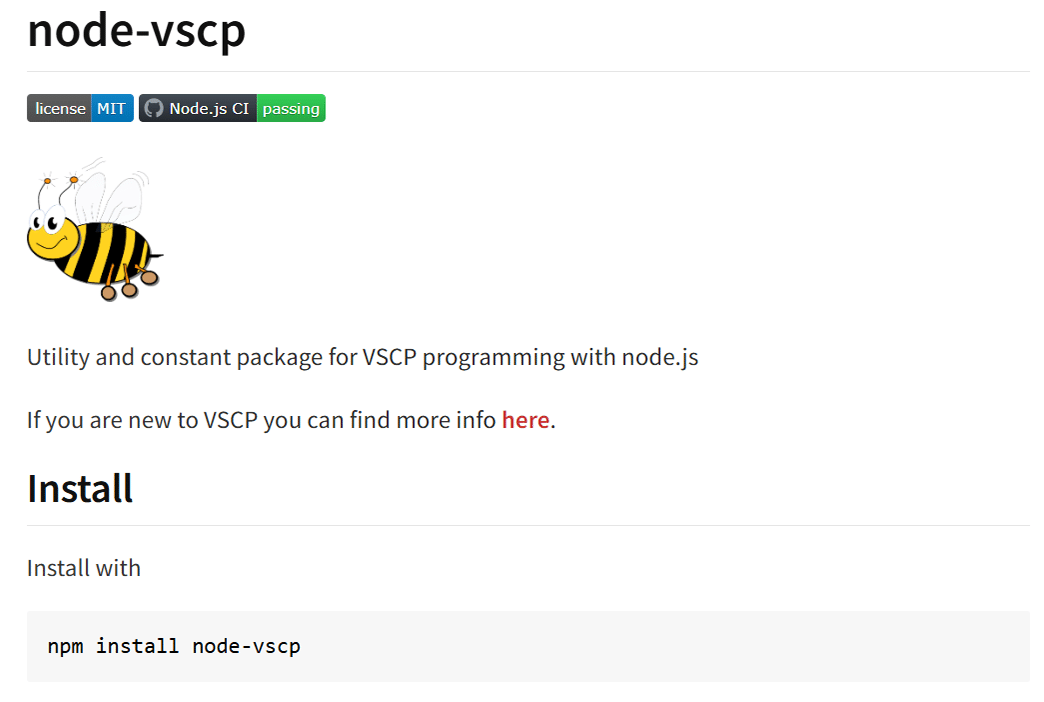Click the GitHub octocat icon in CI badge
The image size is (1044, 702).
point(153,108)
